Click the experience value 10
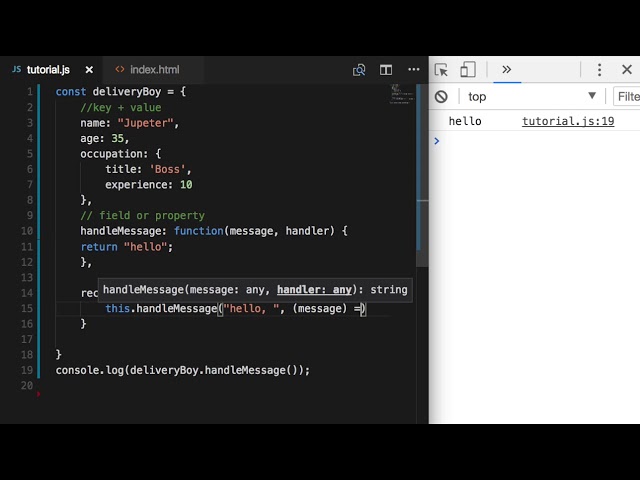640x480 pixels. click(x=186, y=184)
